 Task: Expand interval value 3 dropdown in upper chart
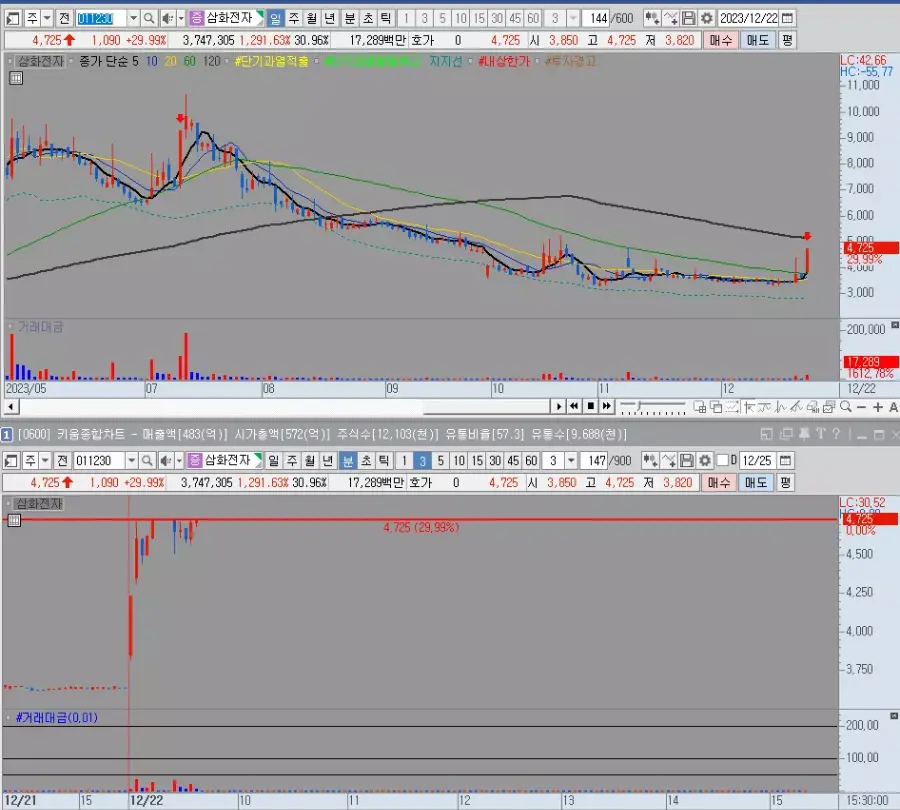(x=573, y=18)
